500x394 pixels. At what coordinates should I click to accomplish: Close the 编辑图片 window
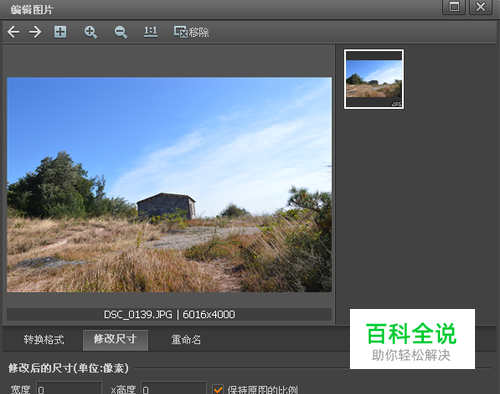[481, 7]
